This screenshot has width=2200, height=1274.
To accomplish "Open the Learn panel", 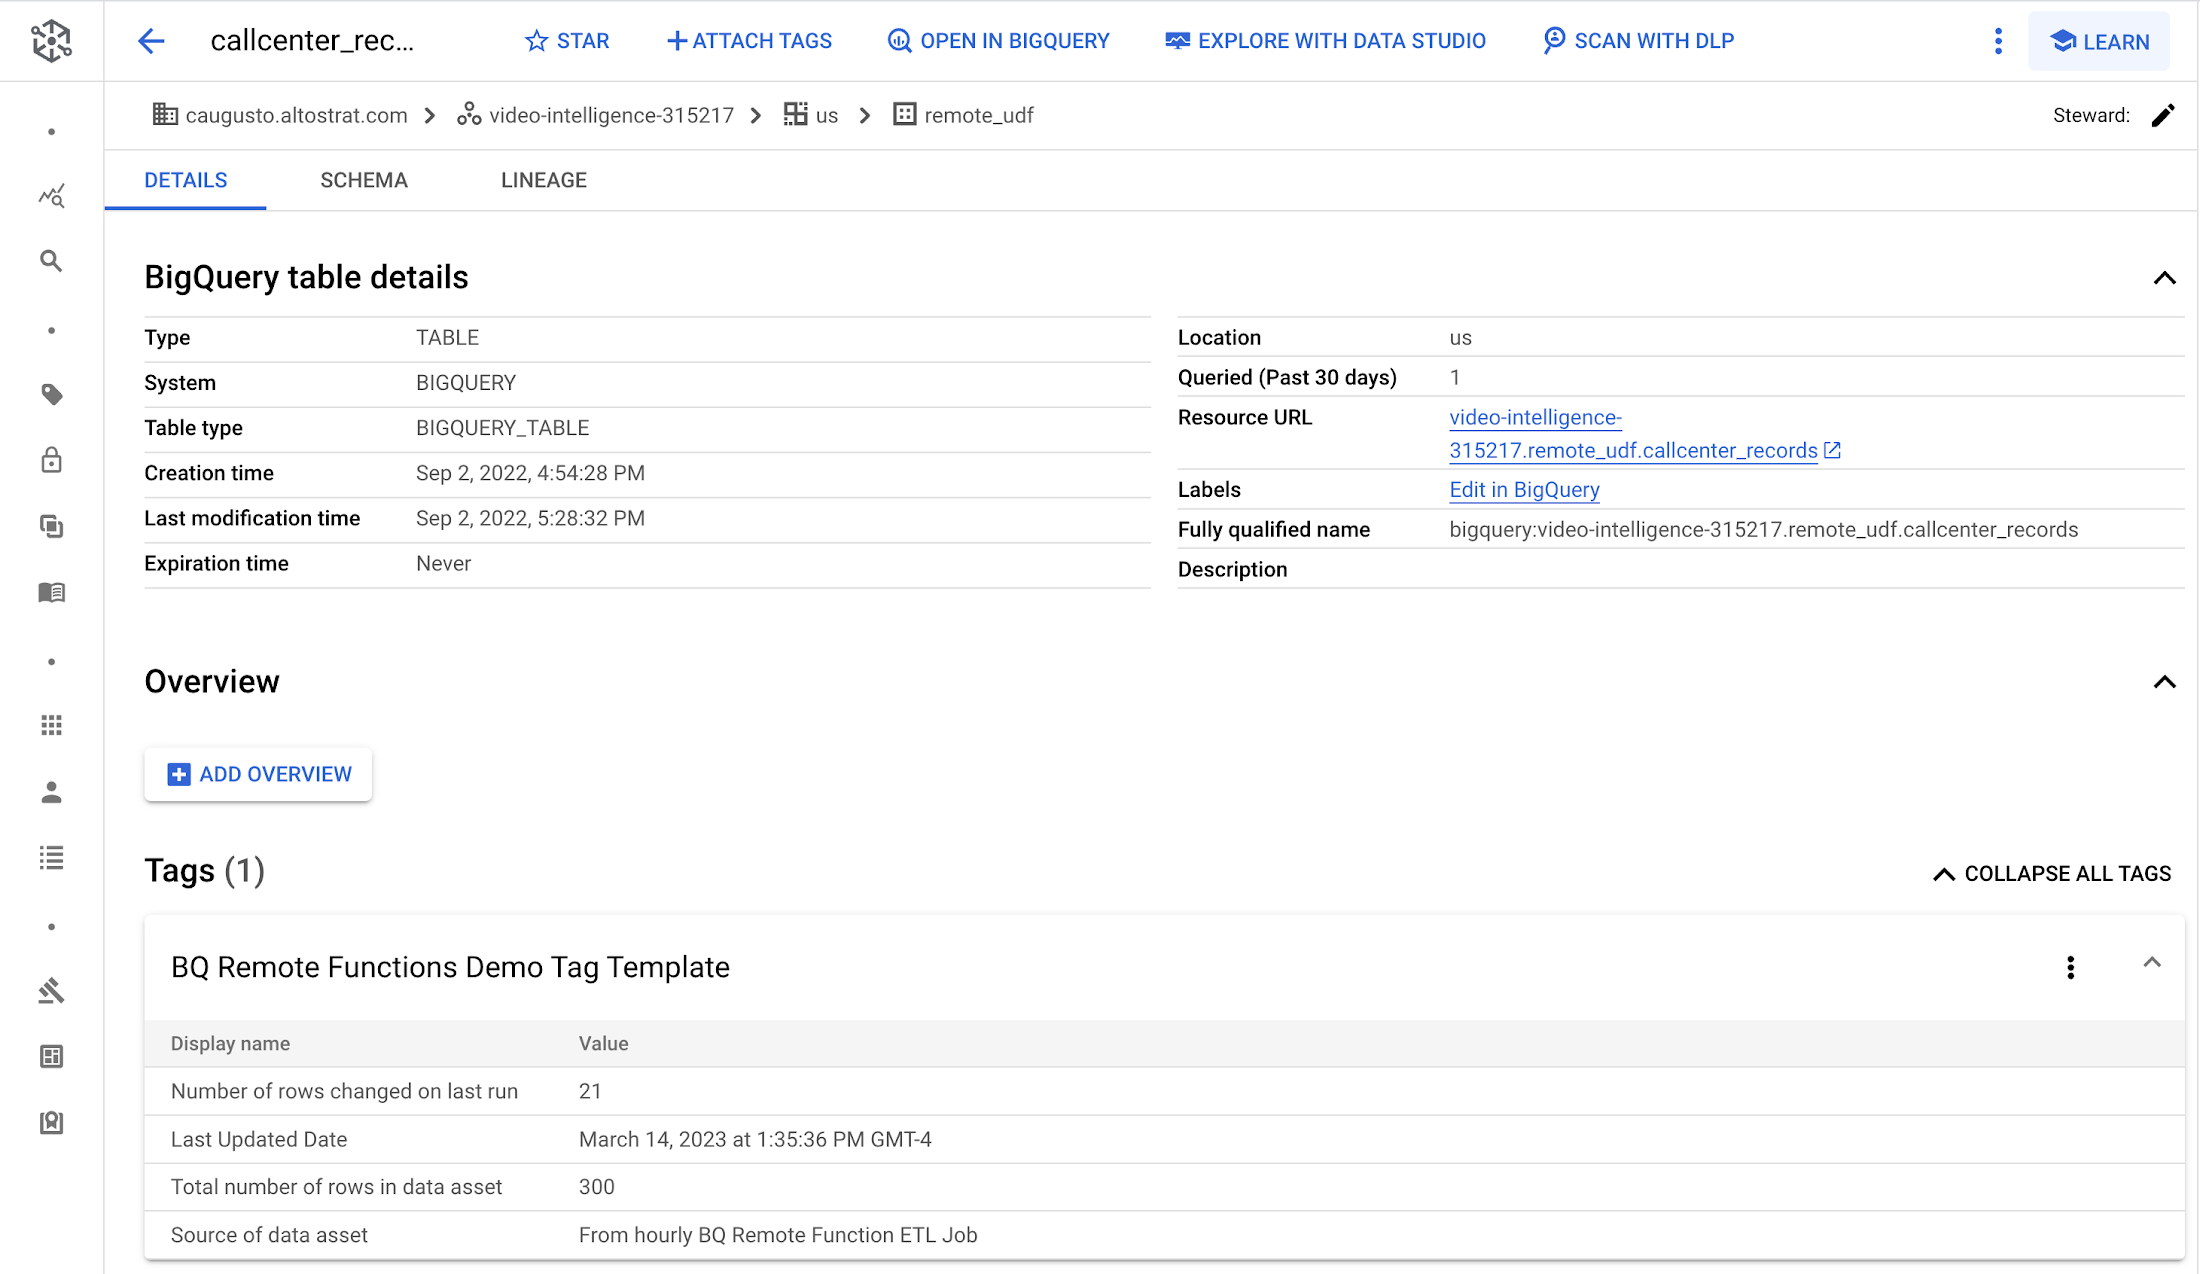I will (x=2099, y=41).
